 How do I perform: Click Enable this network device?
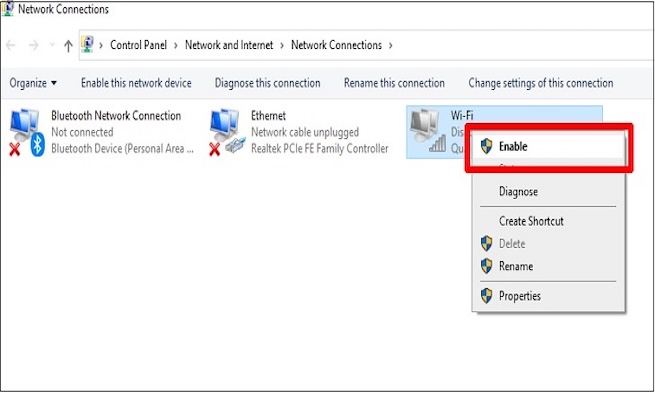tap(136, 83)
